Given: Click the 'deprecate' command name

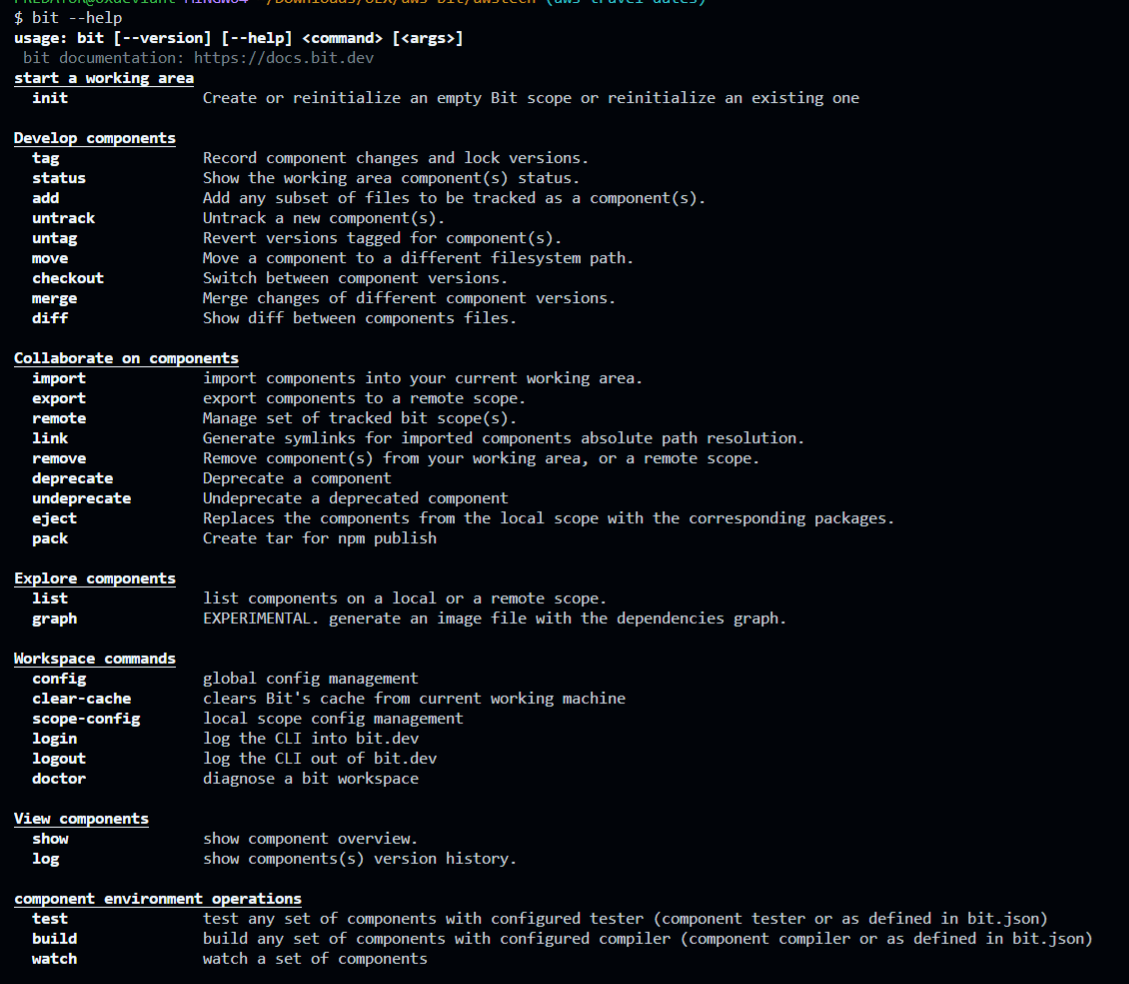Looking at the screenshot, I should click(72, 478).
